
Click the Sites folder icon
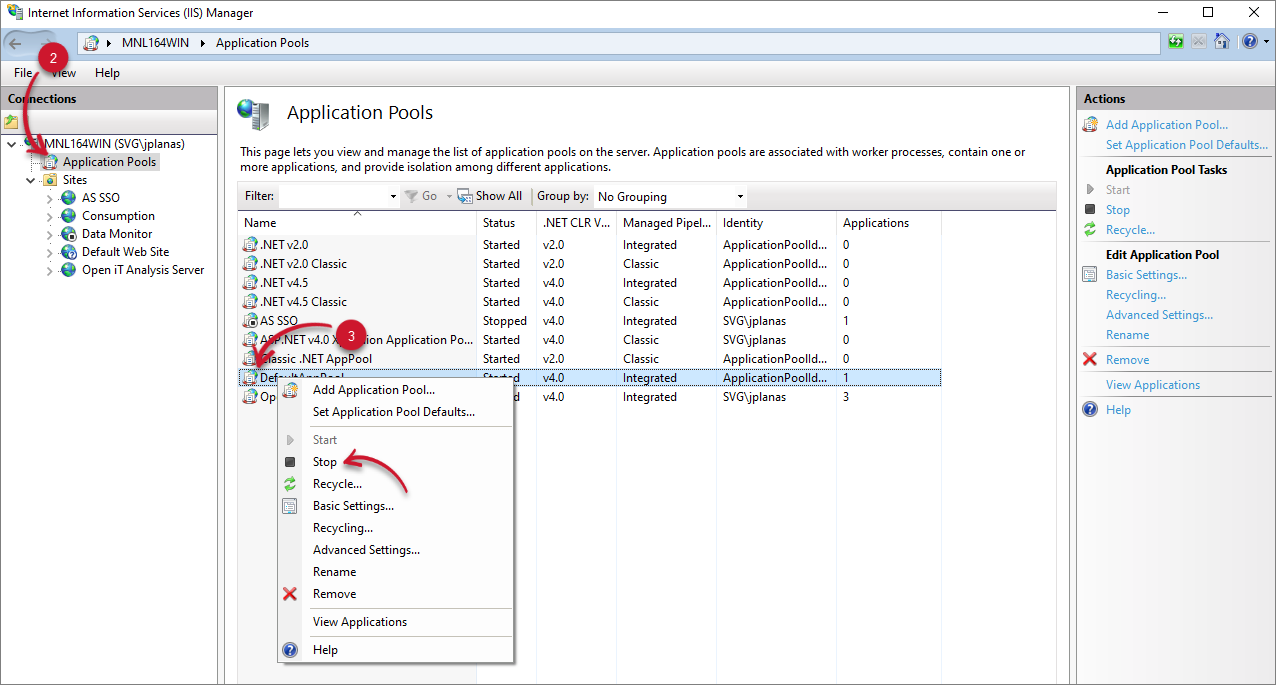50,180
